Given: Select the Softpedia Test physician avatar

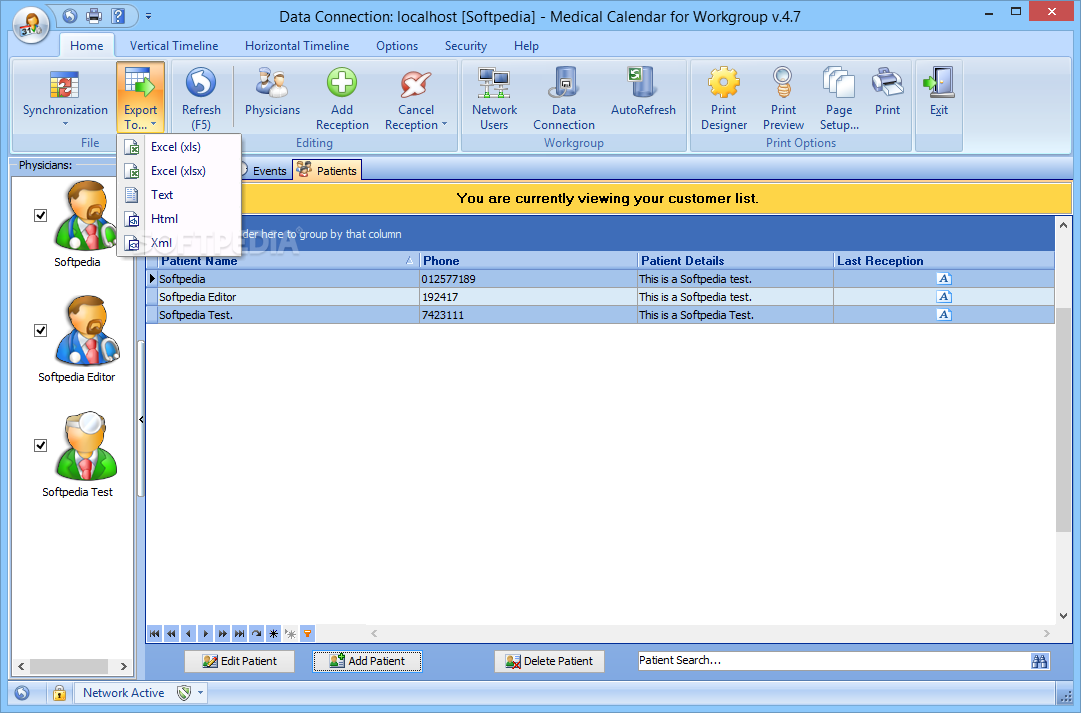Looking at the screenshot, I should (86, 445).
